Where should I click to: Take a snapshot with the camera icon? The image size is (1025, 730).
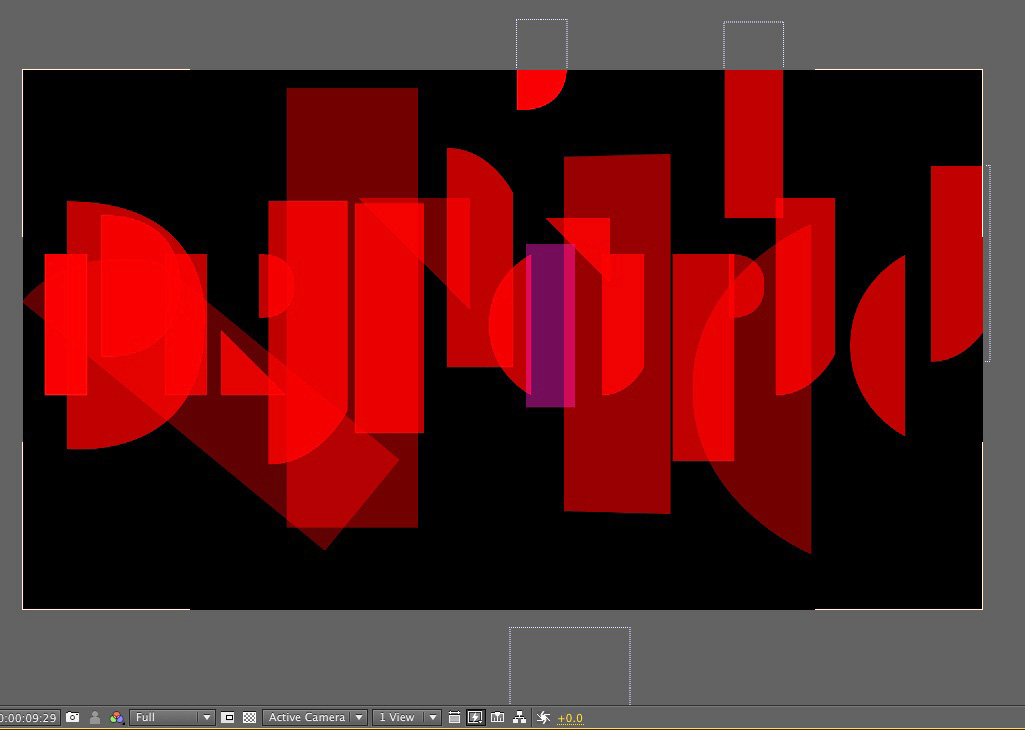coord(73,718)
